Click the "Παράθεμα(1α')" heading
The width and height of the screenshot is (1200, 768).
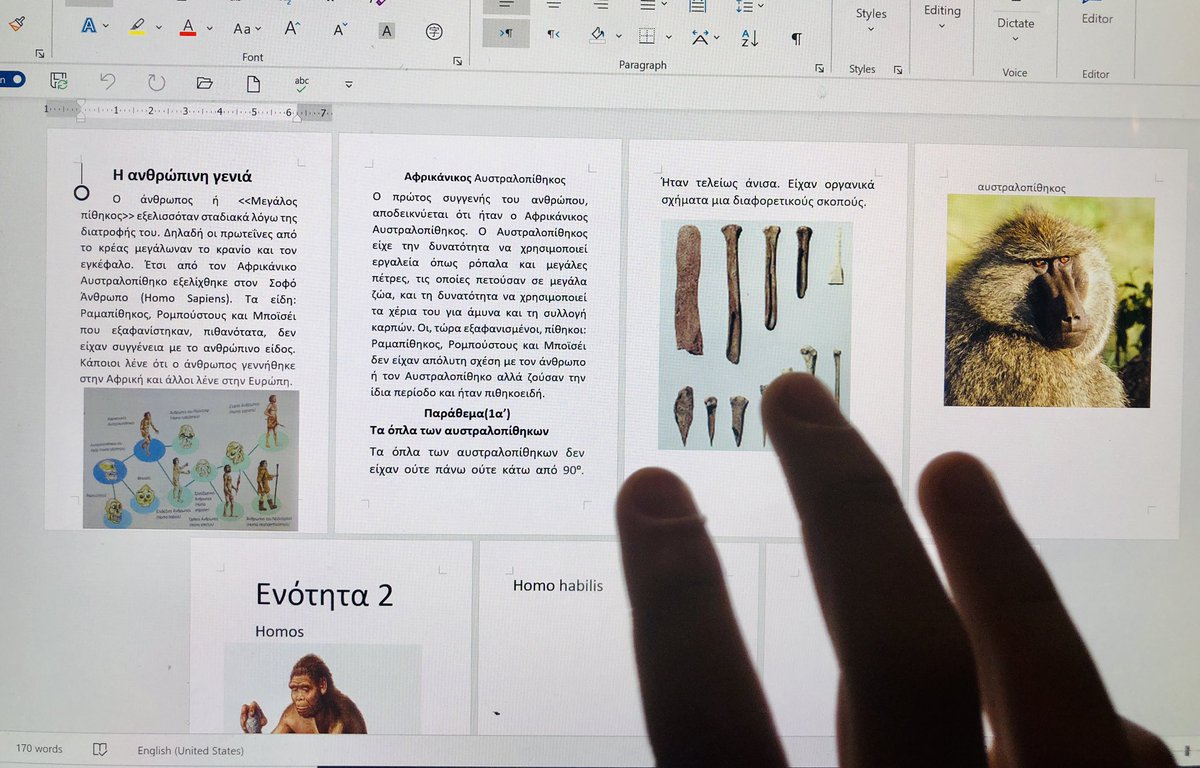pos(468,413)
